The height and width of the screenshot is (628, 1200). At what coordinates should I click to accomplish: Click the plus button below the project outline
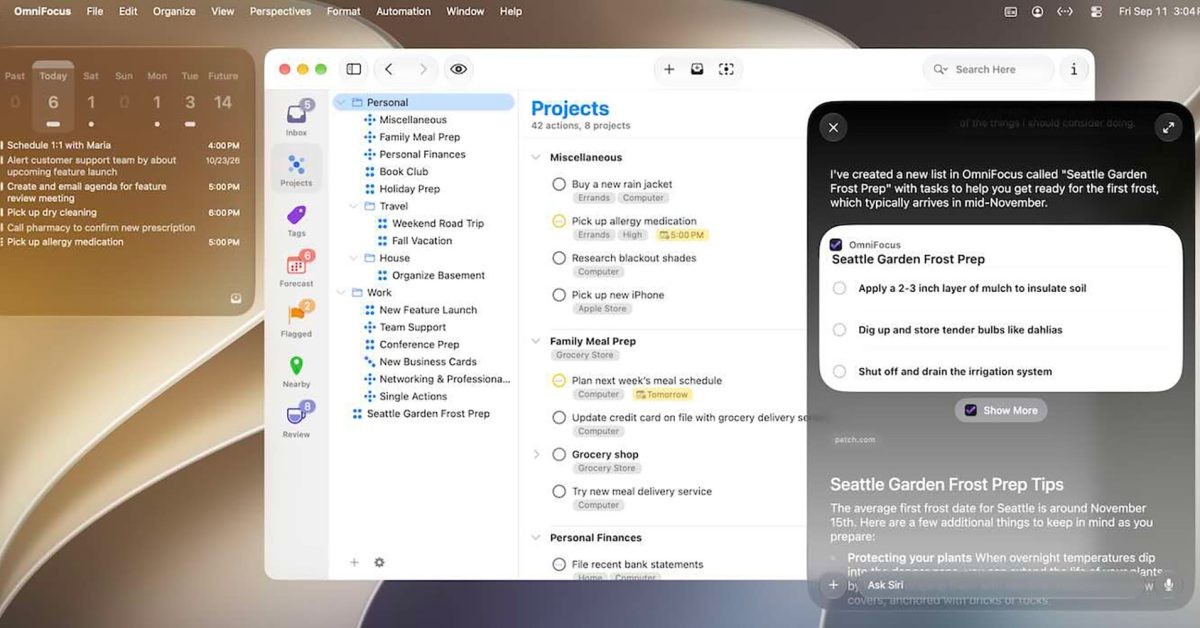tap(354, 562)
